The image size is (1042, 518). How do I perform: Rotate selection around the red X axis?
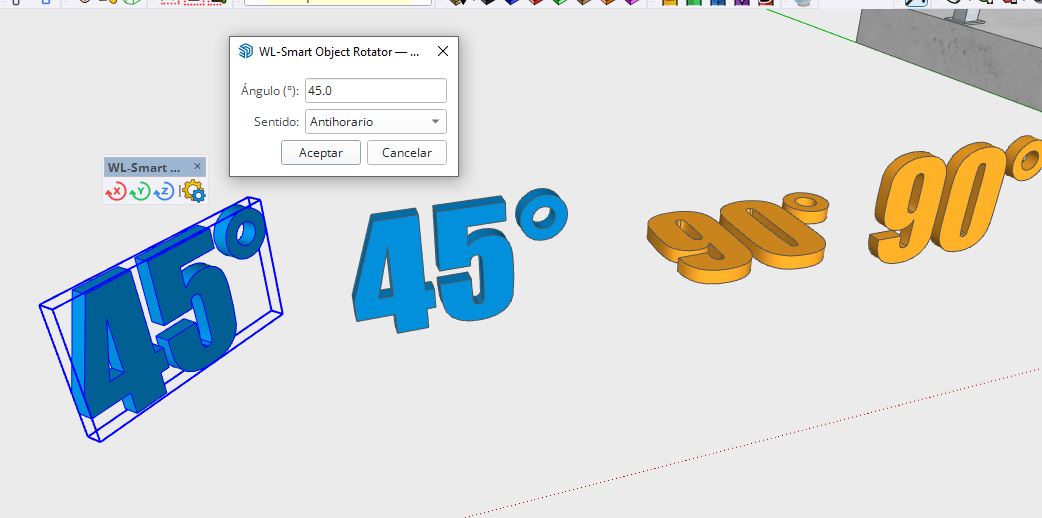(x=116, y=192)
